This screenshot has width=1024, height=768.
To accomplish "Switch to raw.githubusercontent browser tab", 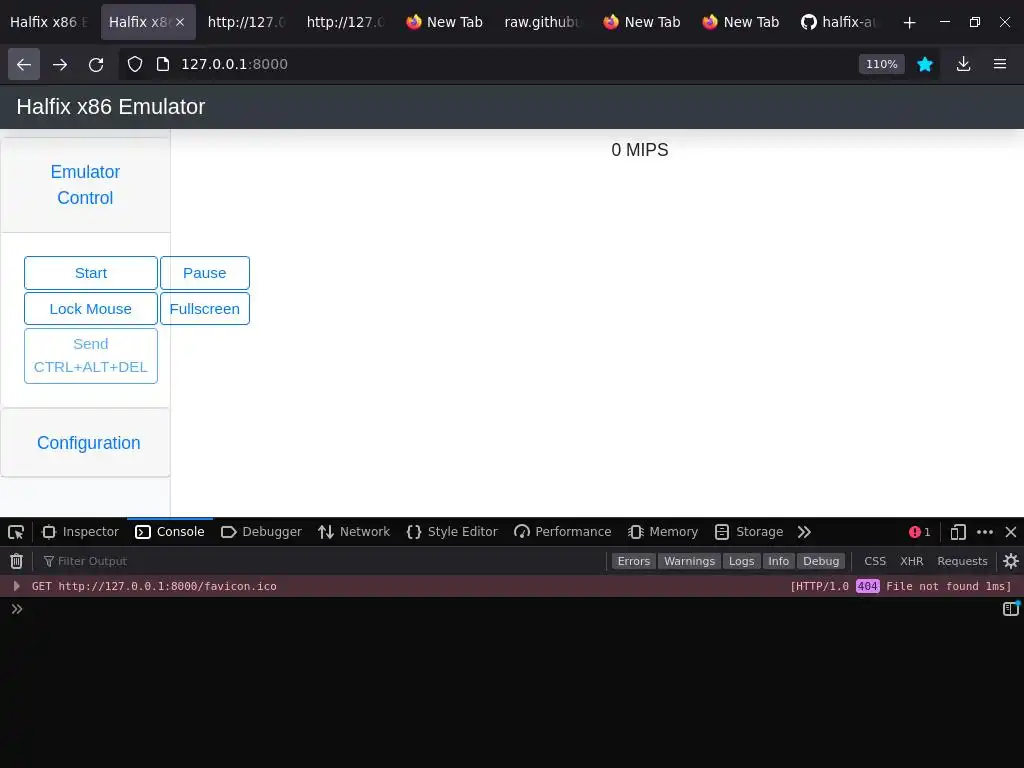I will [x=542, y=22].
